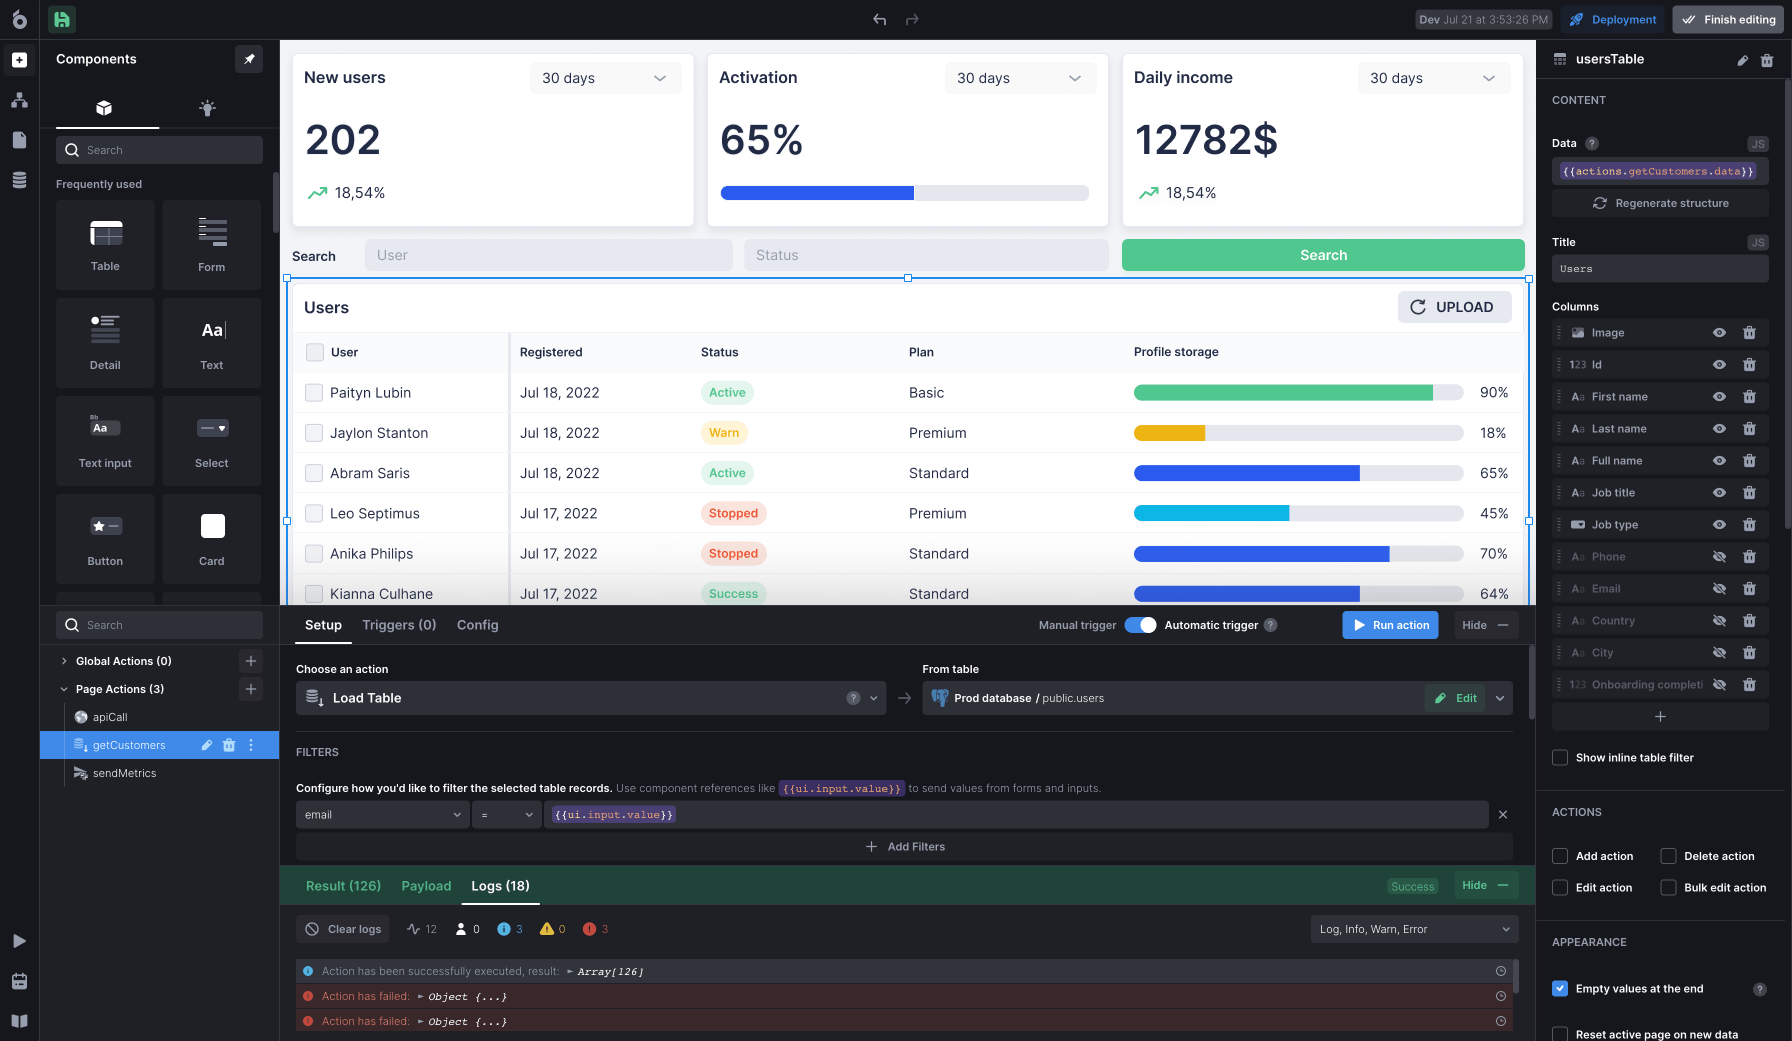Switch to the Triggers tab

(x=398, y=625)
